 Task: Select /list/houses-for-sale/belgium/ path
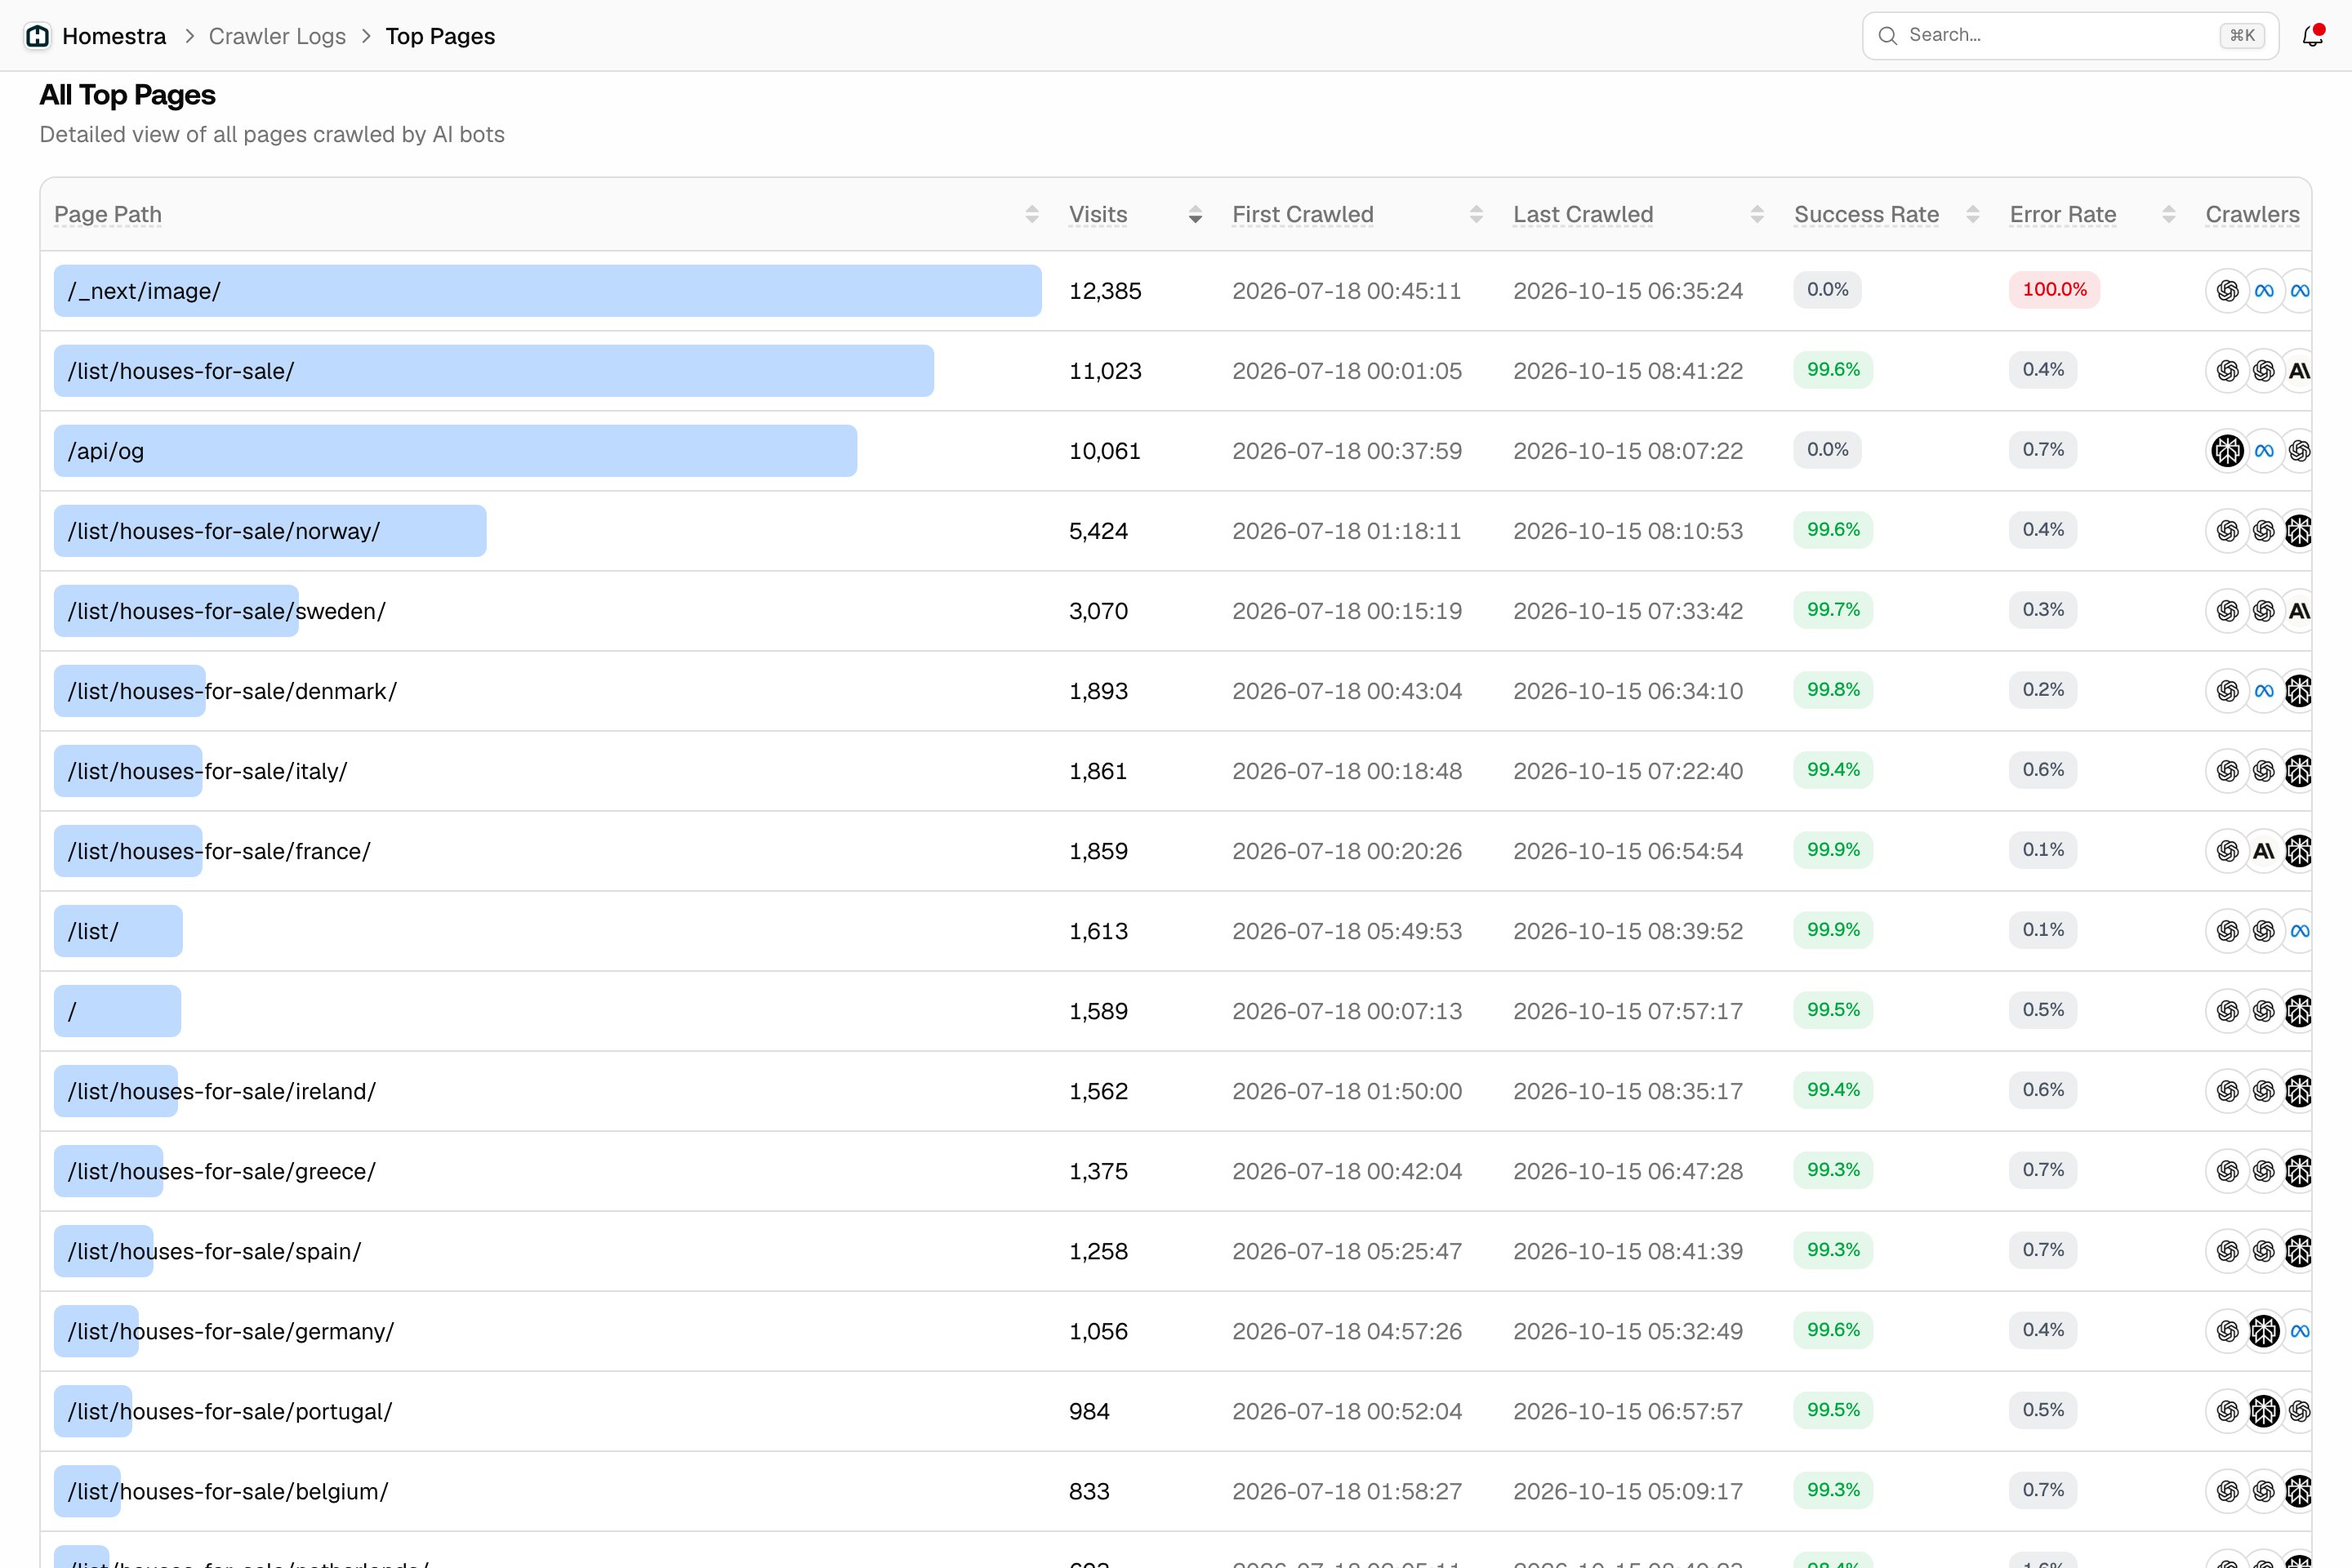[x=228, y=1491]
